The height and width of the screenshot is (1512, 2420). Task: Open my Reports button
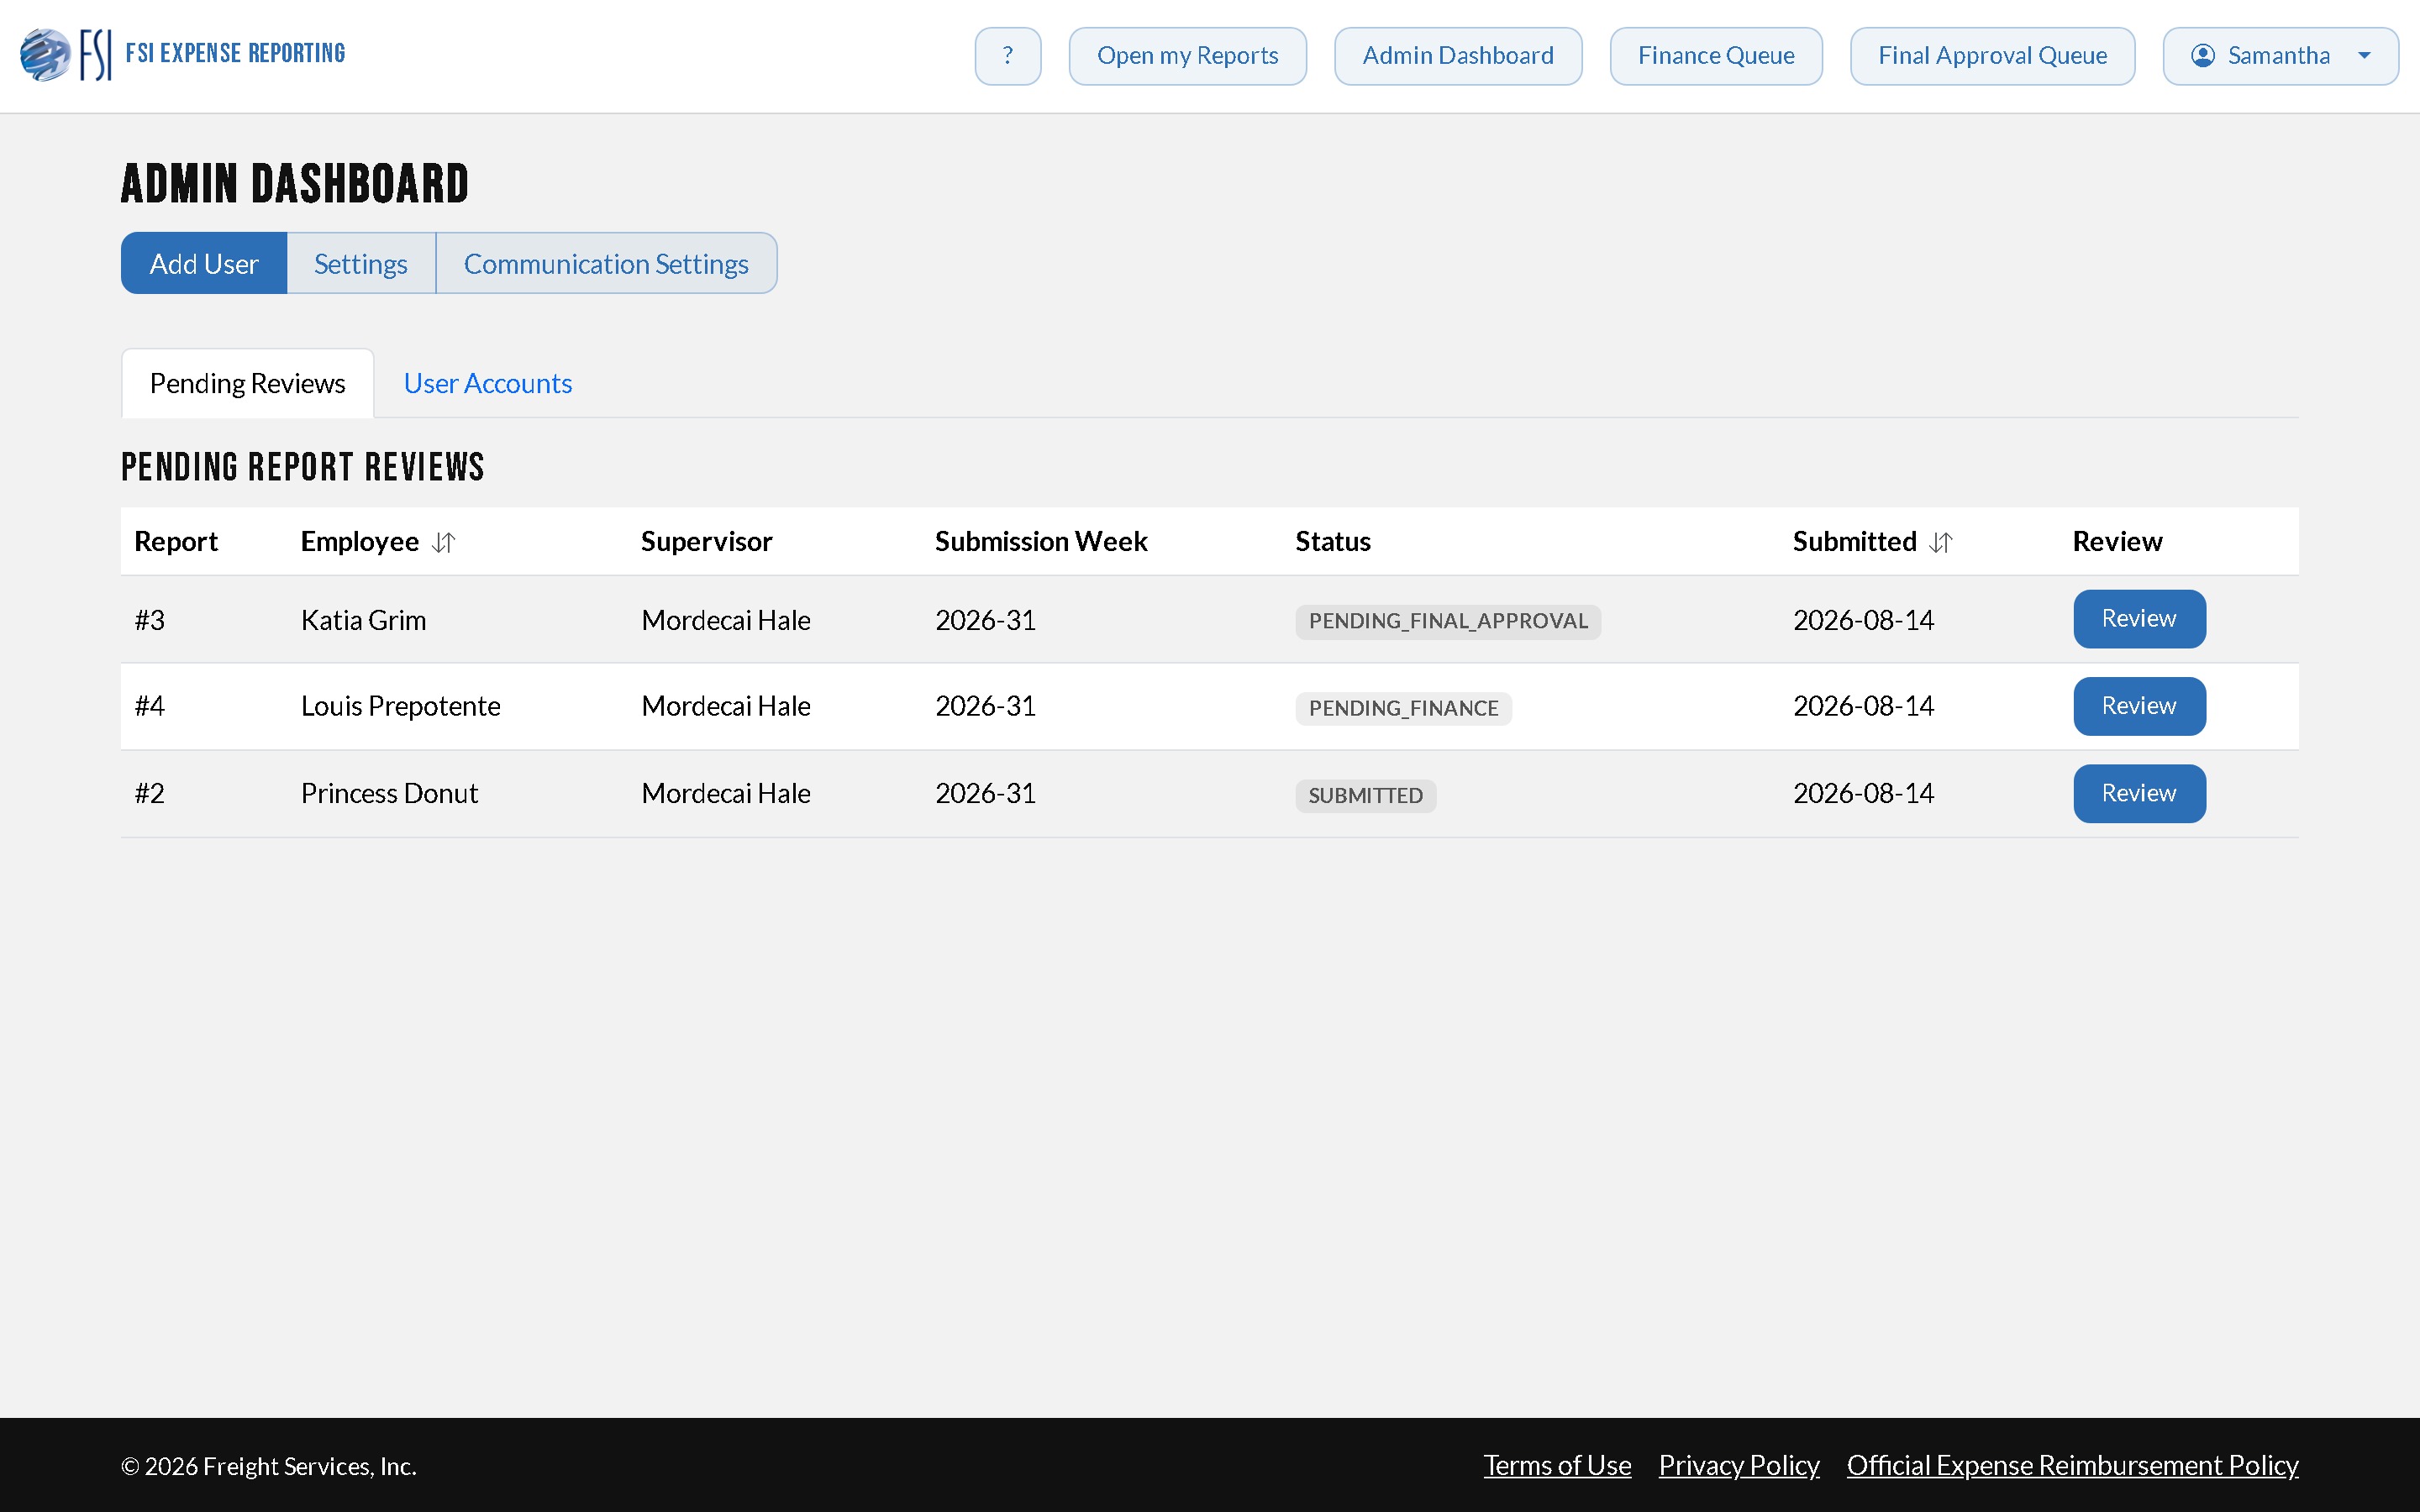click(x=1187, y=56)
